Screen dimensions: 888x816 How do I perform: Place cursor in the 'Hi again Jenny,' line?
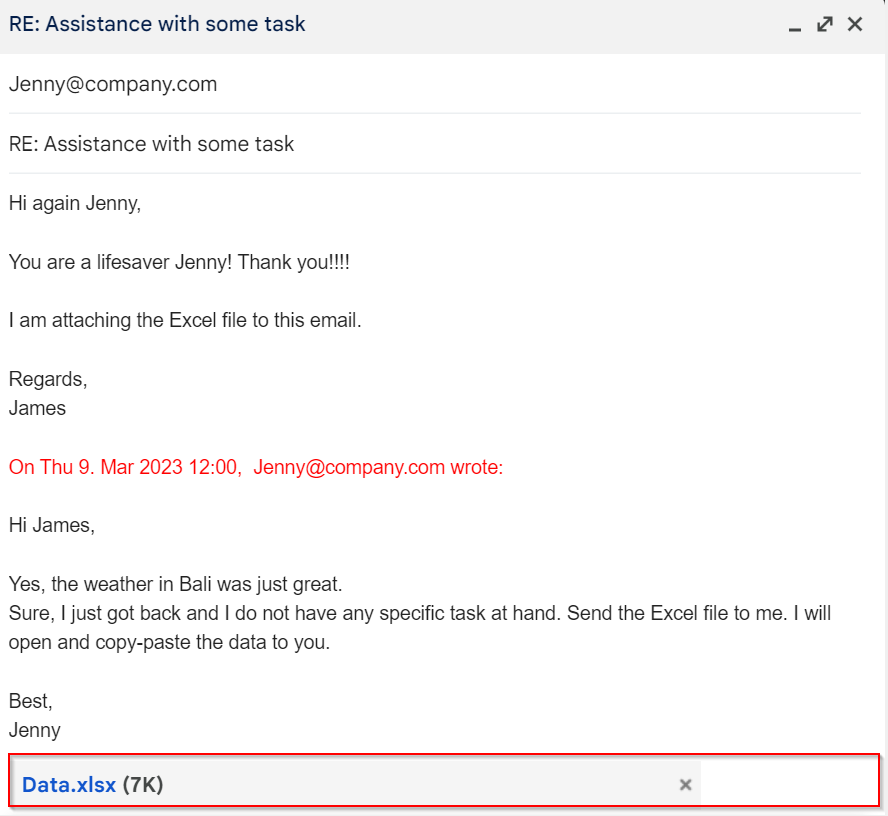75,204
